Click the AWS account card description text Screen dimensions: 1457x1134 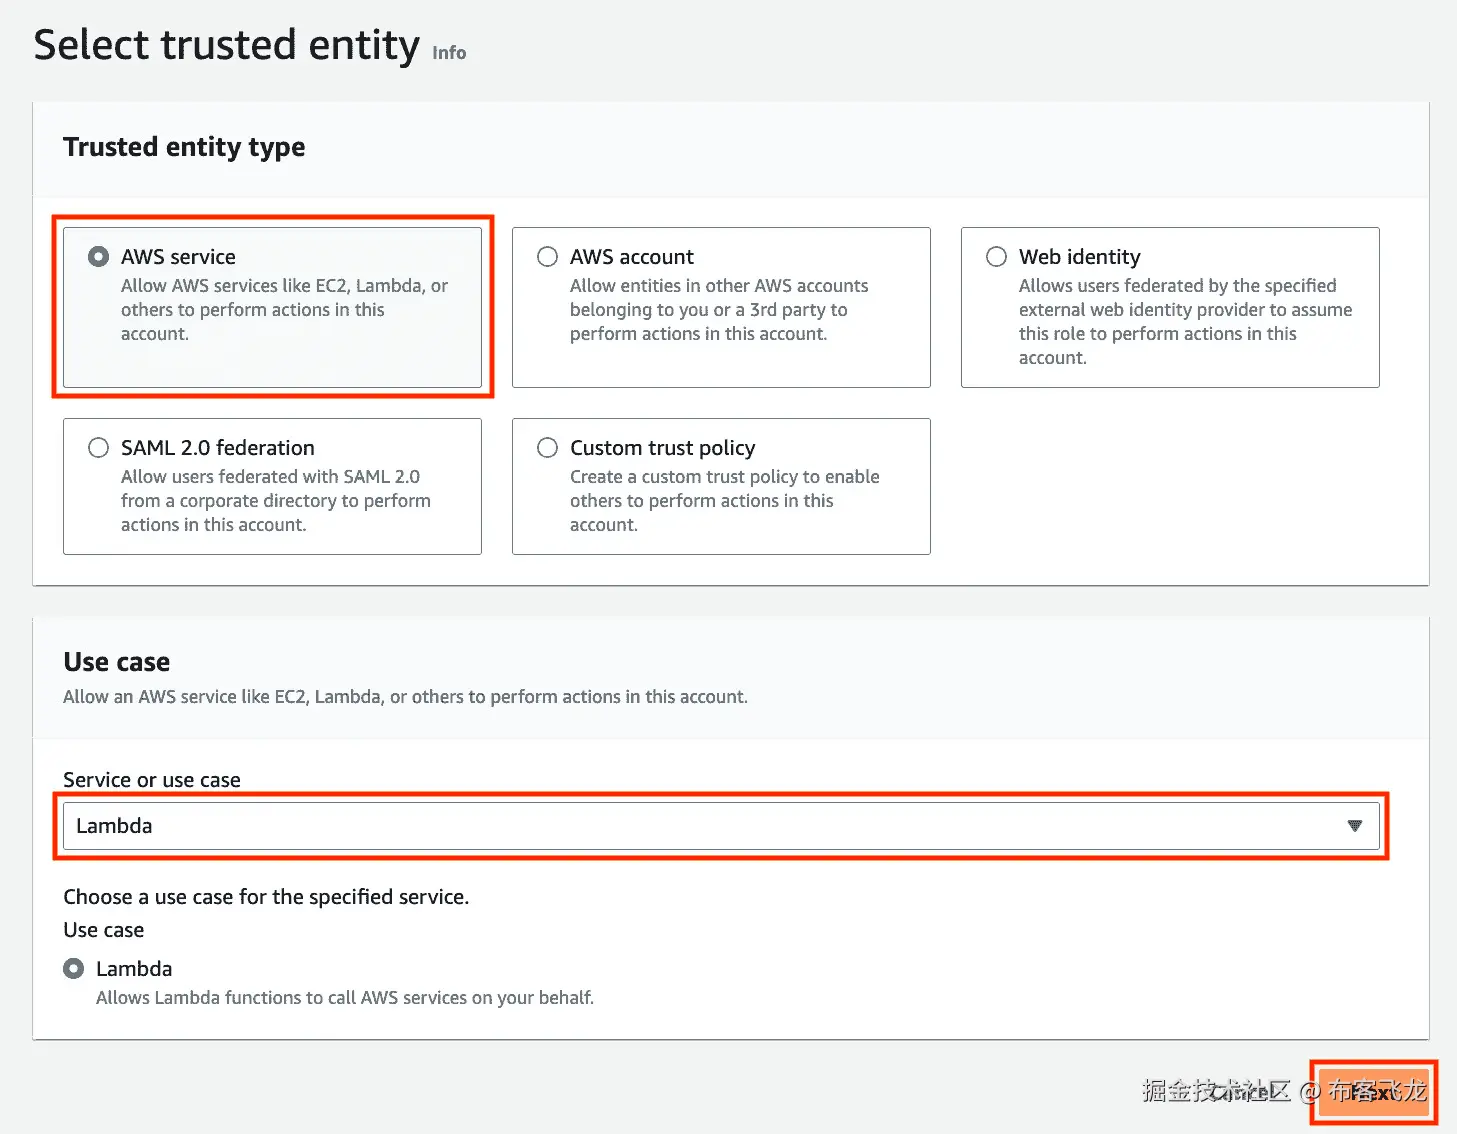[x=719, y=310]
